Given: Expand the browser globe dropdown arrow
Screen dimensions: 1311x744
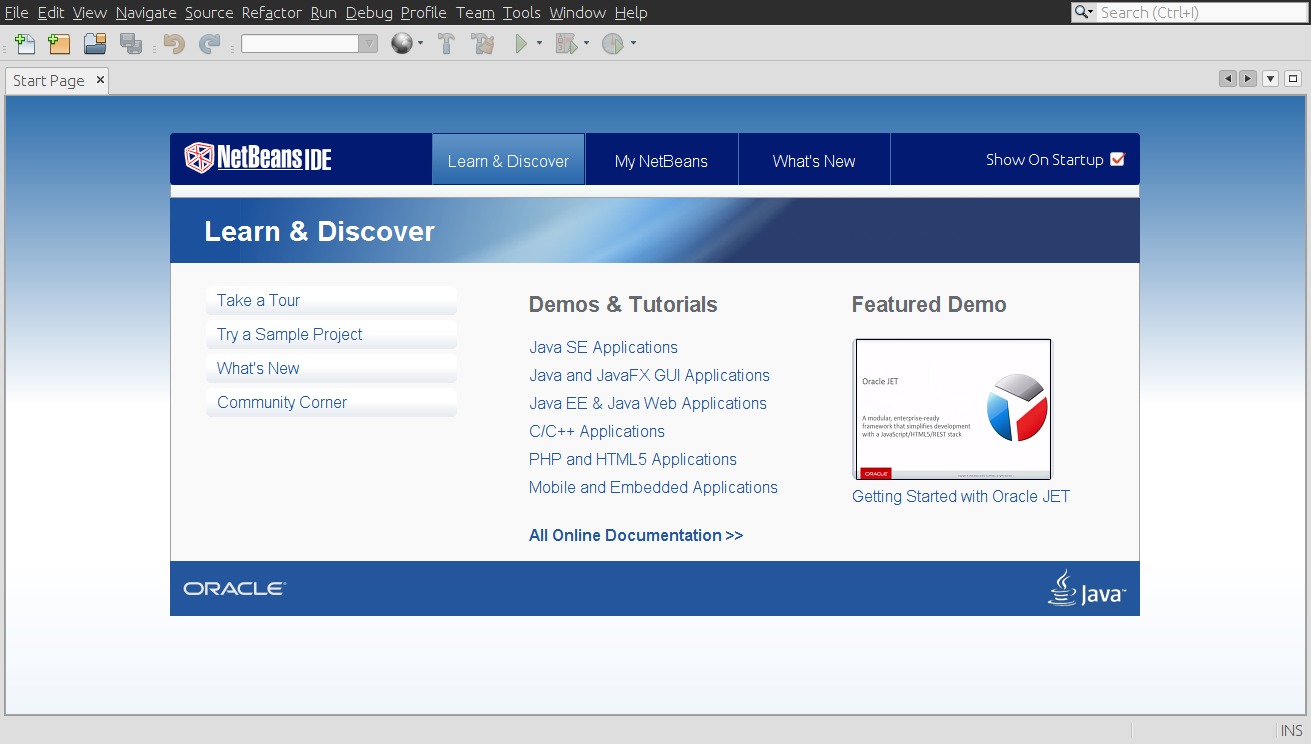Looking at the screenshot, I should pos(420,44).
